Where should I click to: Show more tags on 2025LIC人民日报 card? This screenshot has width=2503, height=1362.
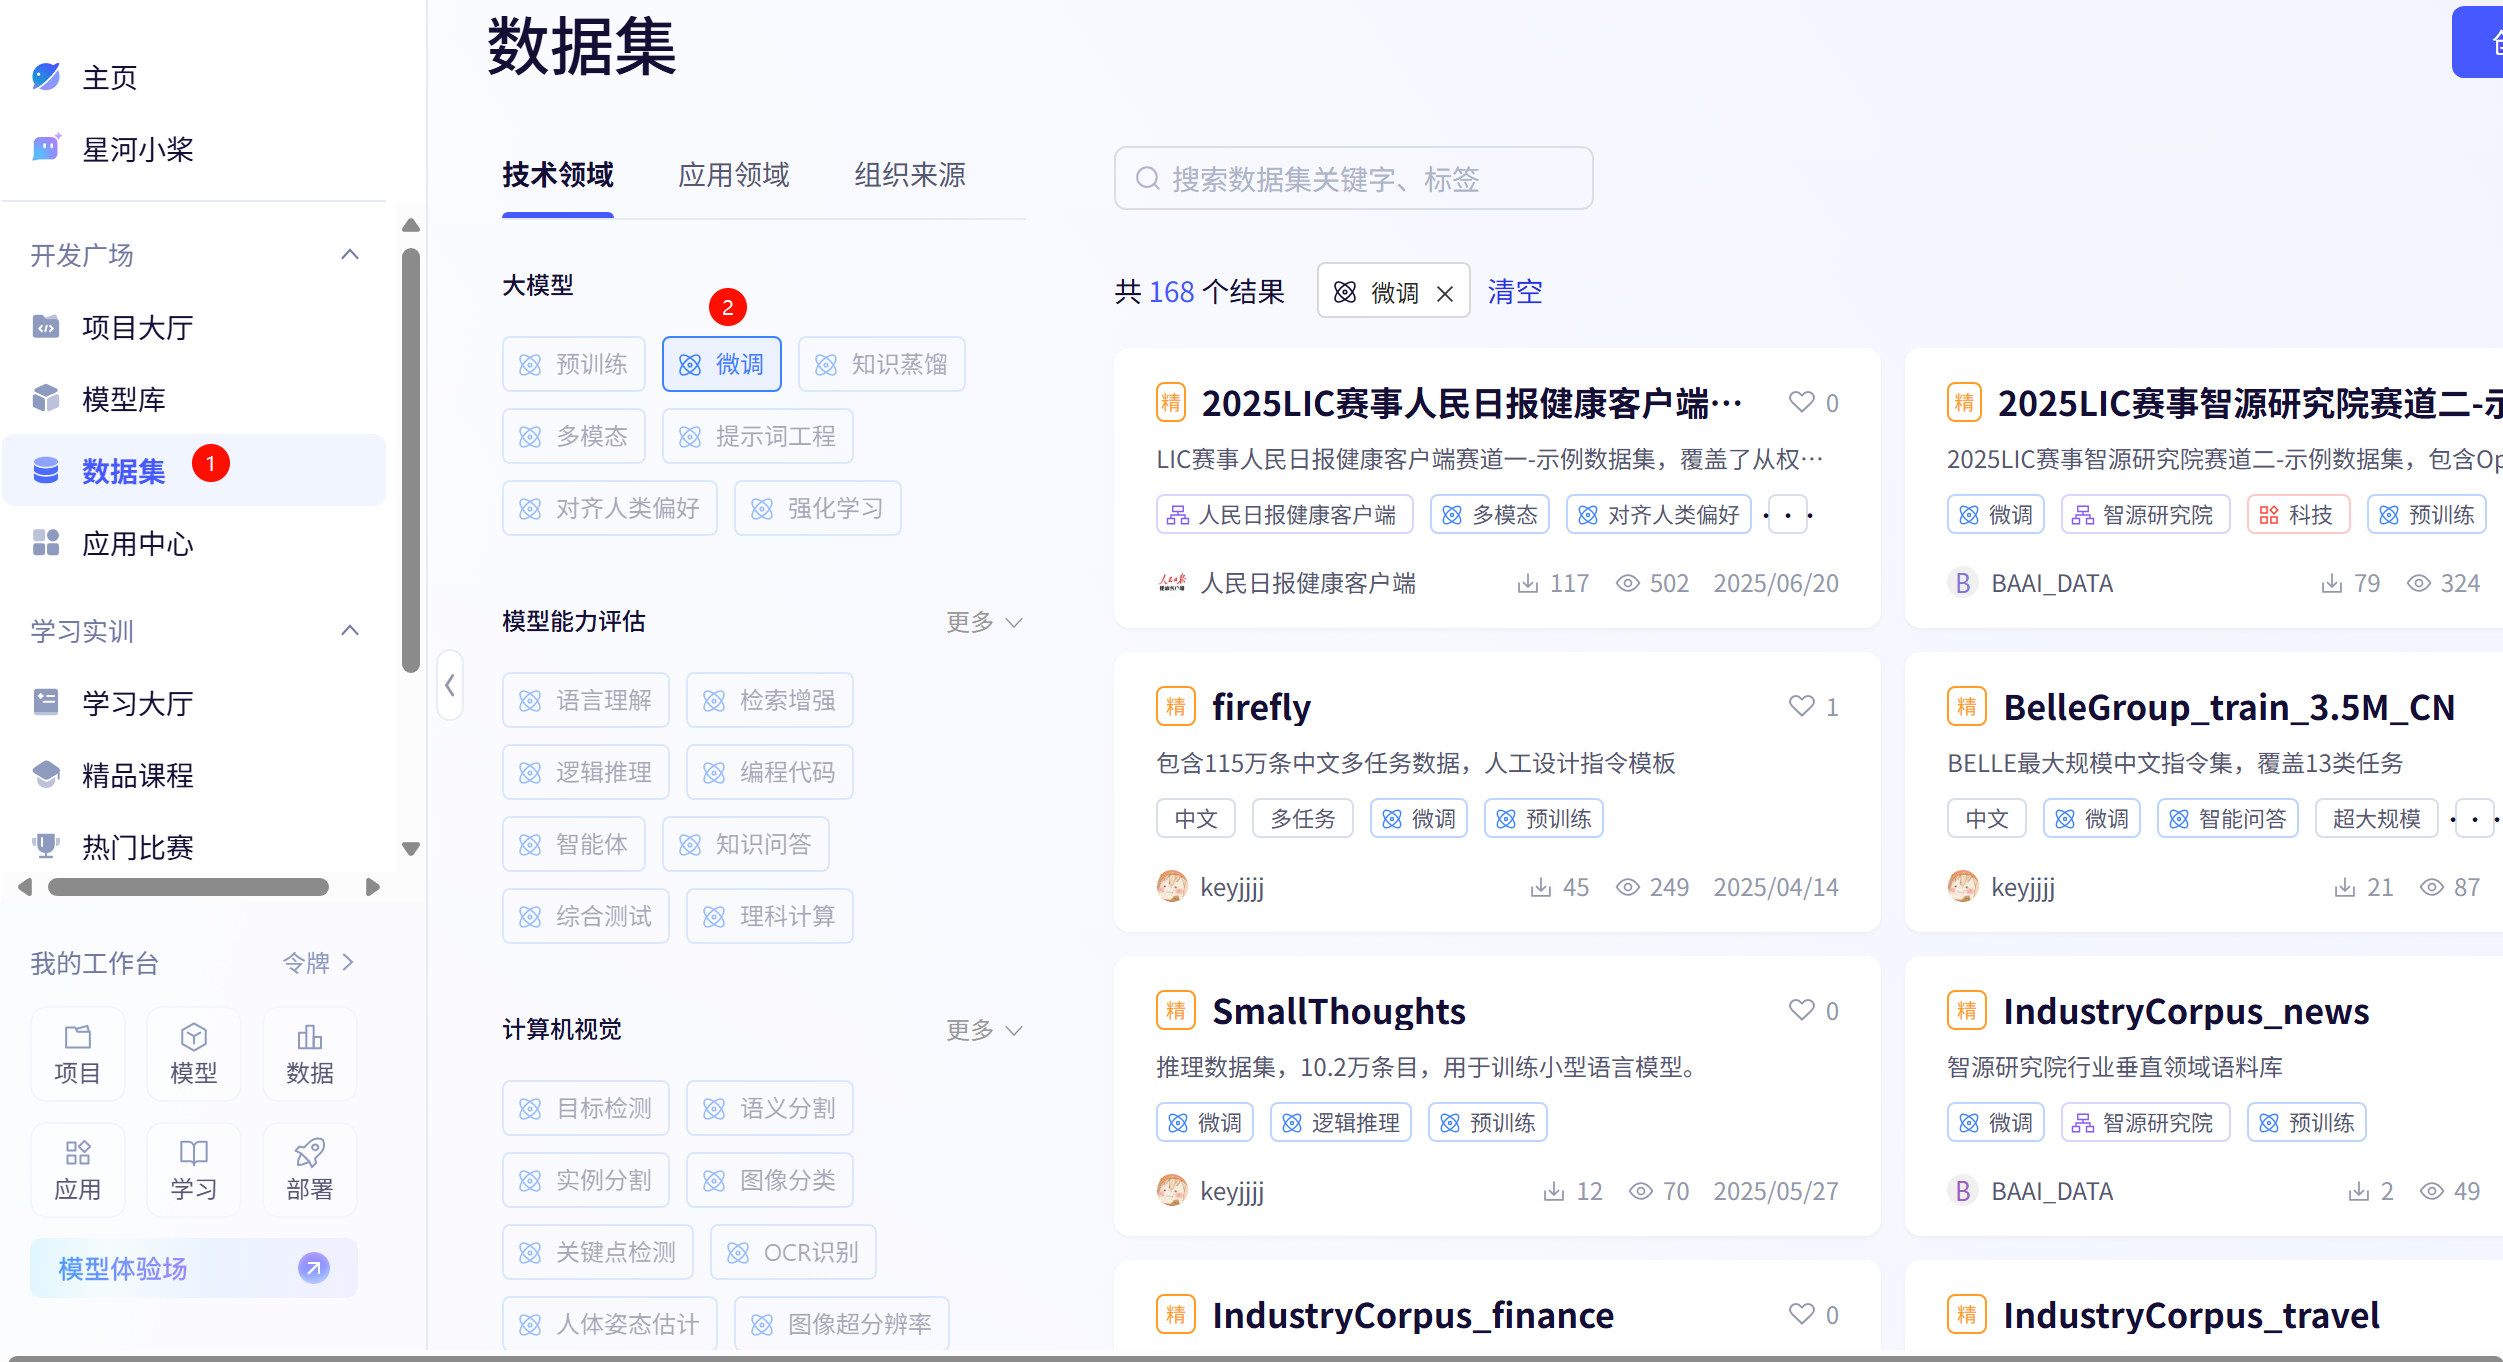pos(1788,515)
